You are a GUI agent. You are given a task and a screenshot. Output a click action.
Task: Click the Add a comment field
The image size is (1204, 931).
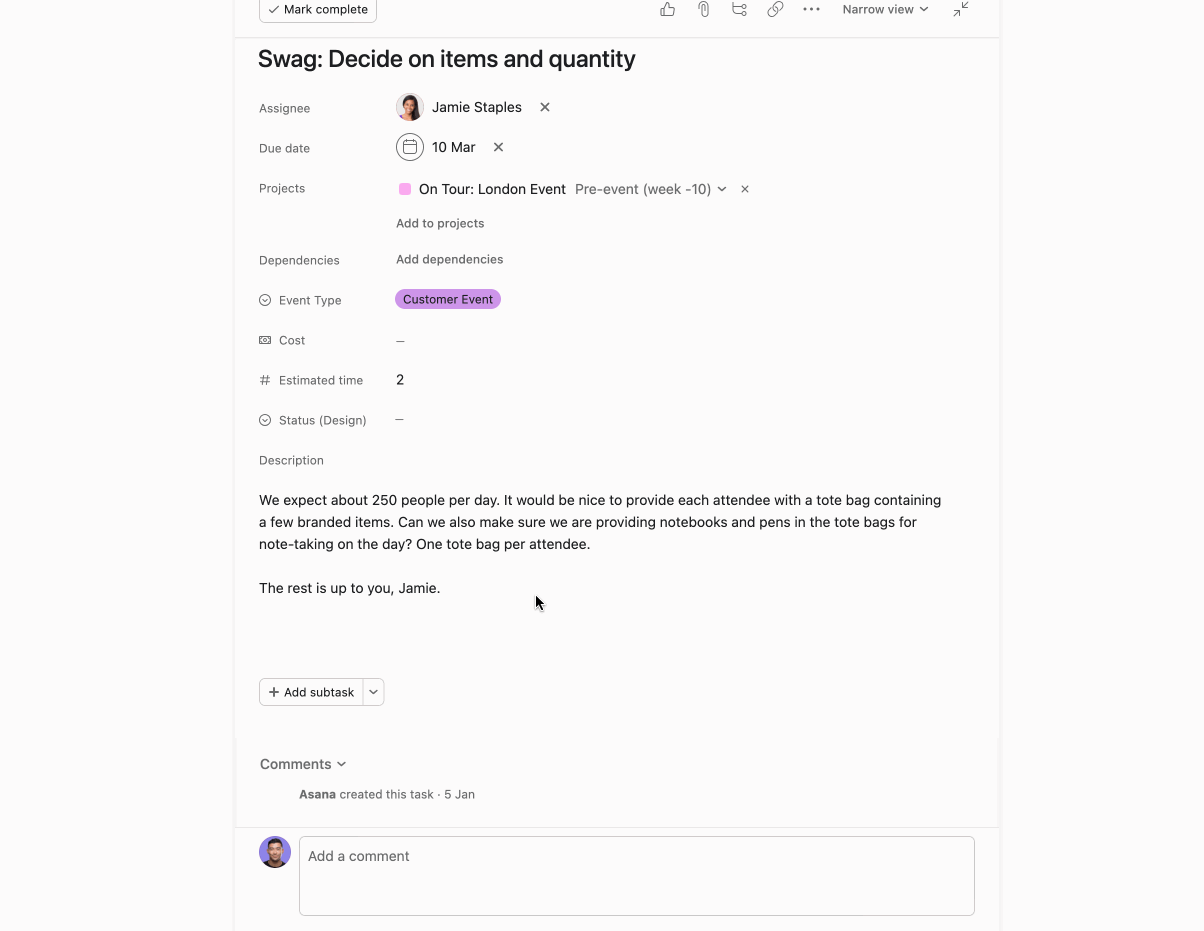636,875
